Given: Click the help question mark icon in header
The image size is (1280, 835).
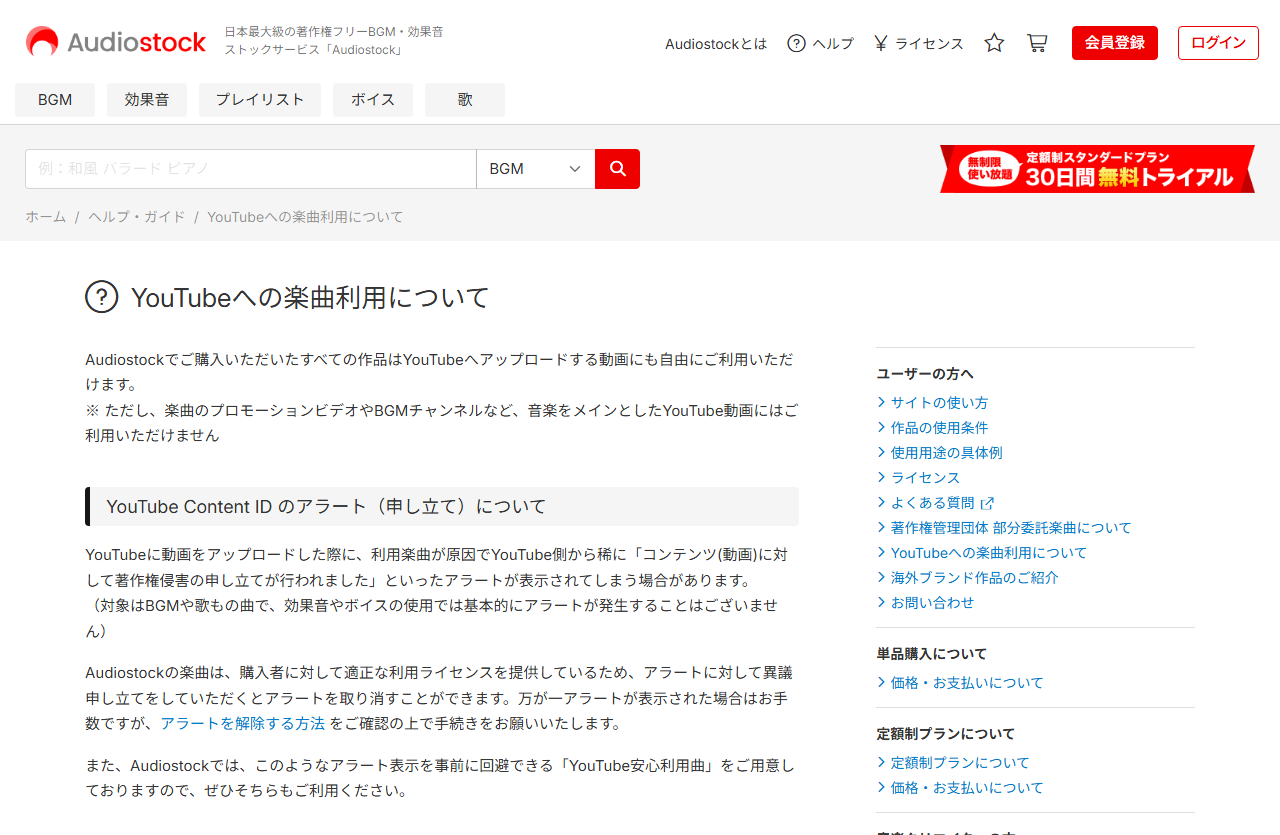Looking at the screenshot, I should pyautogui.click(x=796, y=43).
